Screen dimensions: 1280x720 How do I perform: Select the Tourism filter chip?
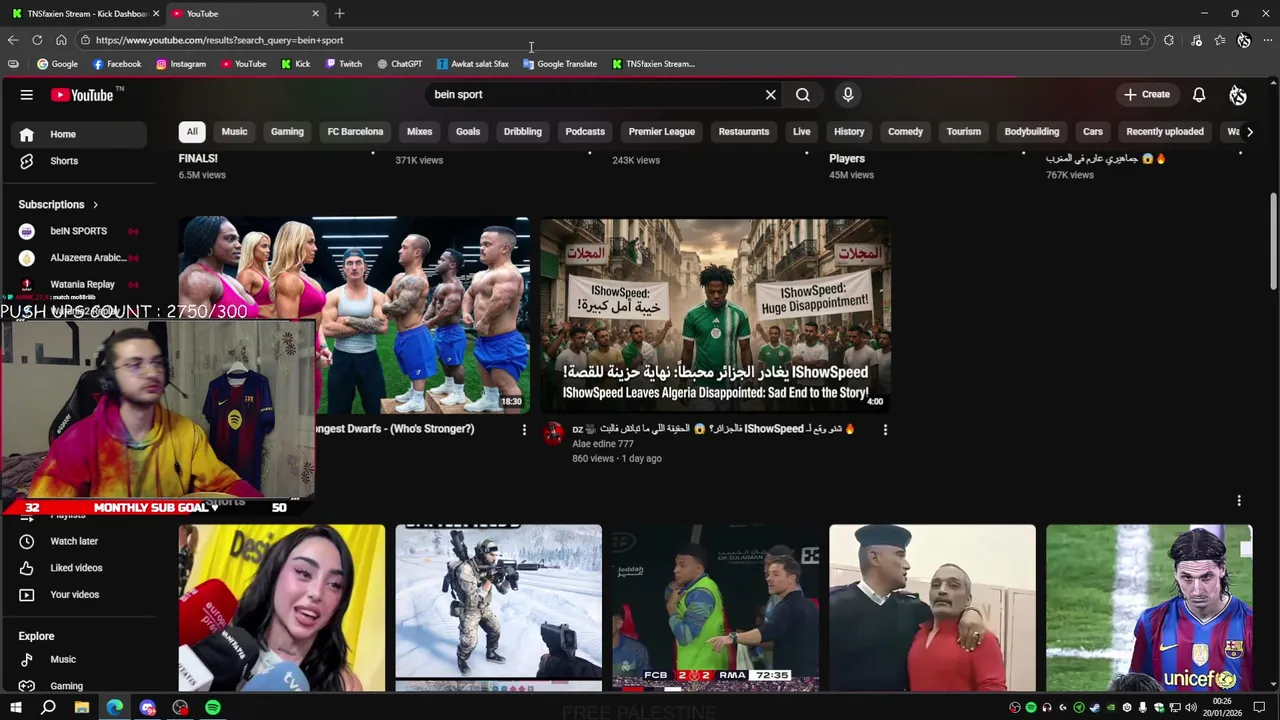(964, 132)
